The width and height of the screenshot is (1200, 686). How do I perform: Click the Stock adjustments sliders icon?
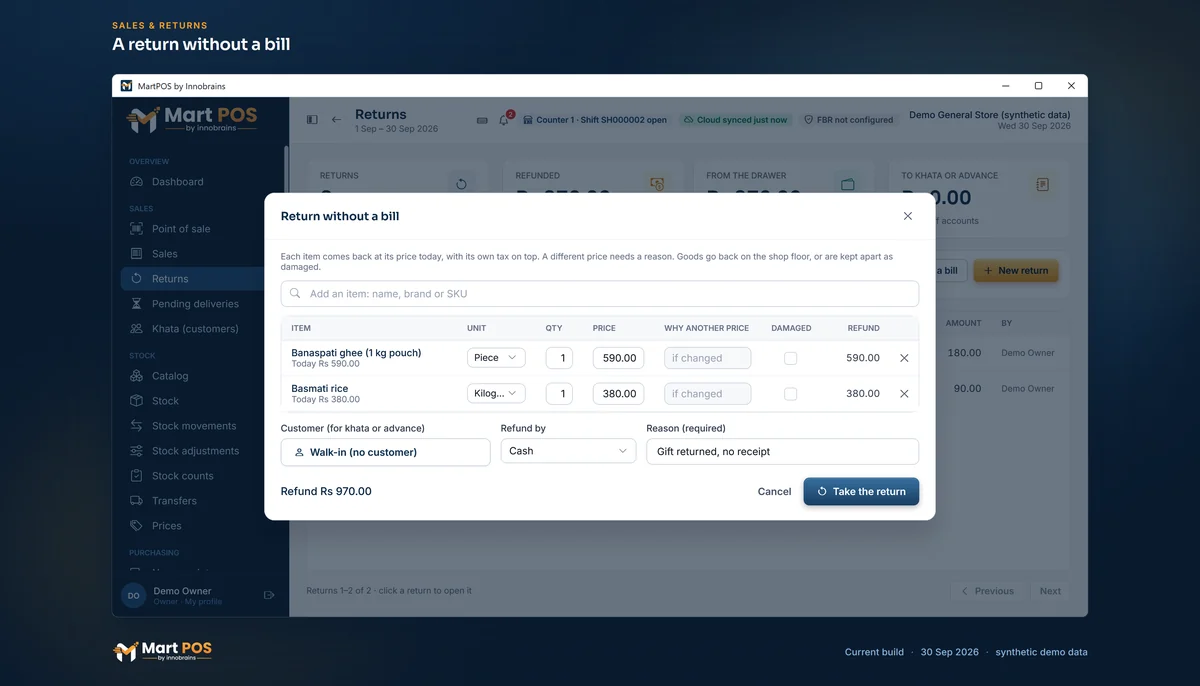pos(136,451)
